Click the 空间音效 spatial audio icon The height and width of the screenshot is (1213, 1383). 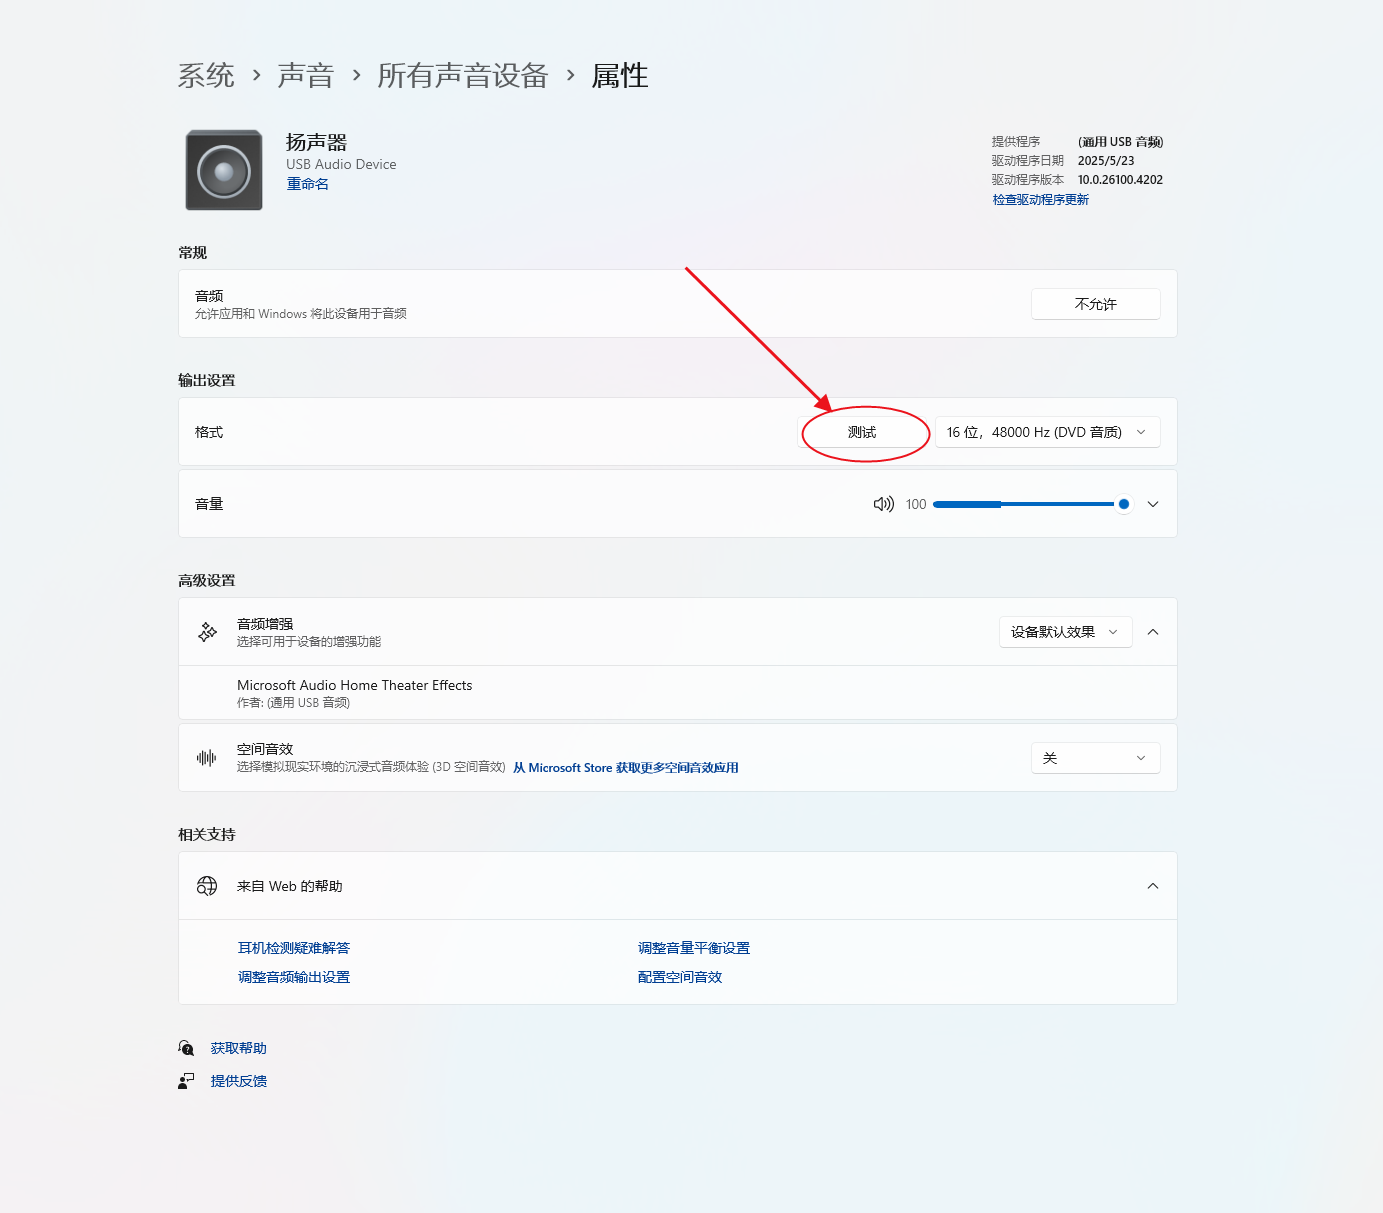(206, 757)
